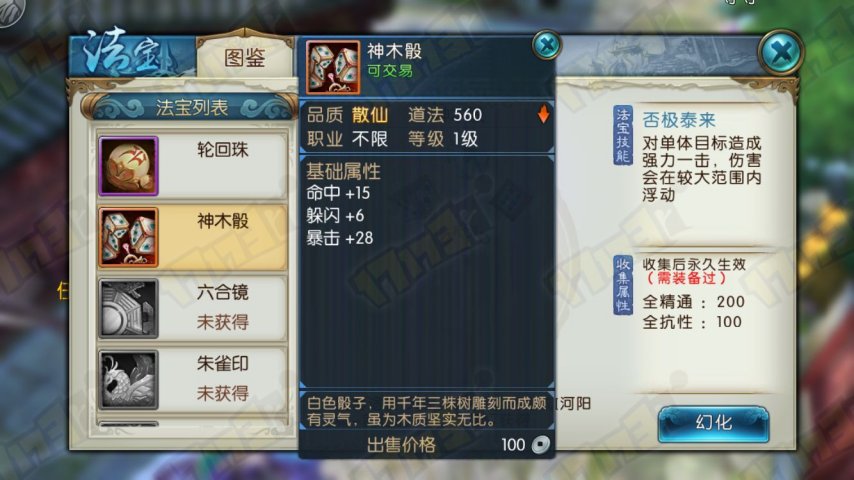Image resolution: width=854 pixels, height=480 pixels.
Task: Switch to the 图鉴 tab
Action: 245,57
